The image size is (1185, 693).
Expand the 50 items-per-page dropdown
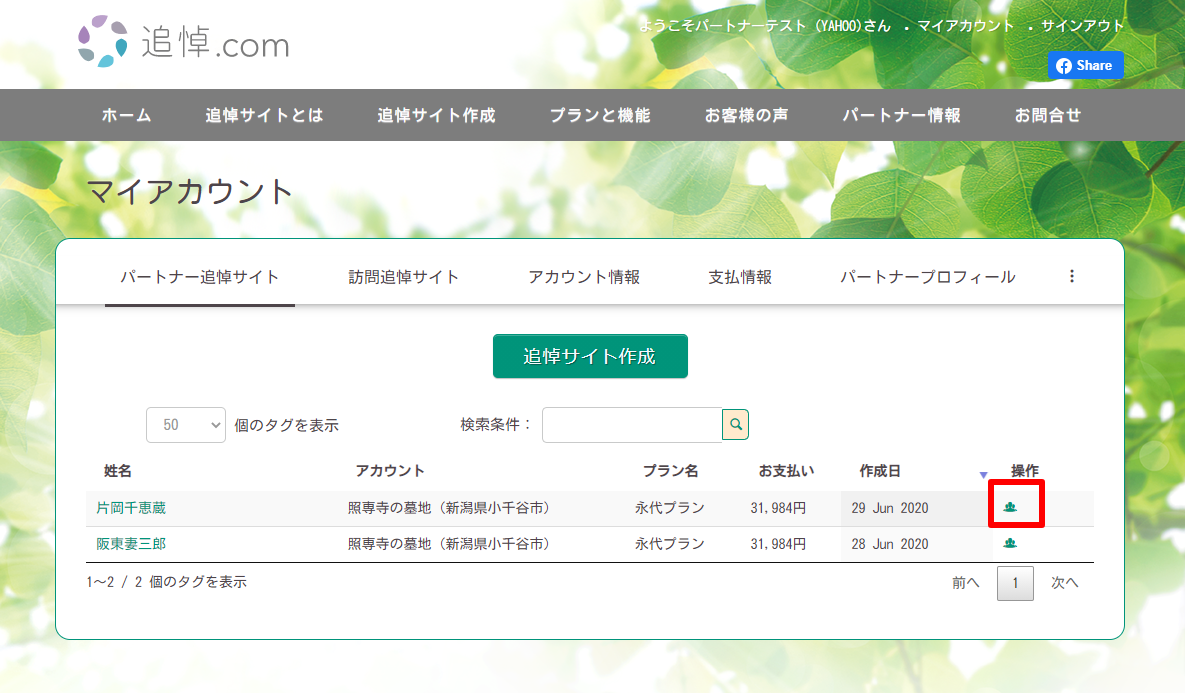[186, 425]
